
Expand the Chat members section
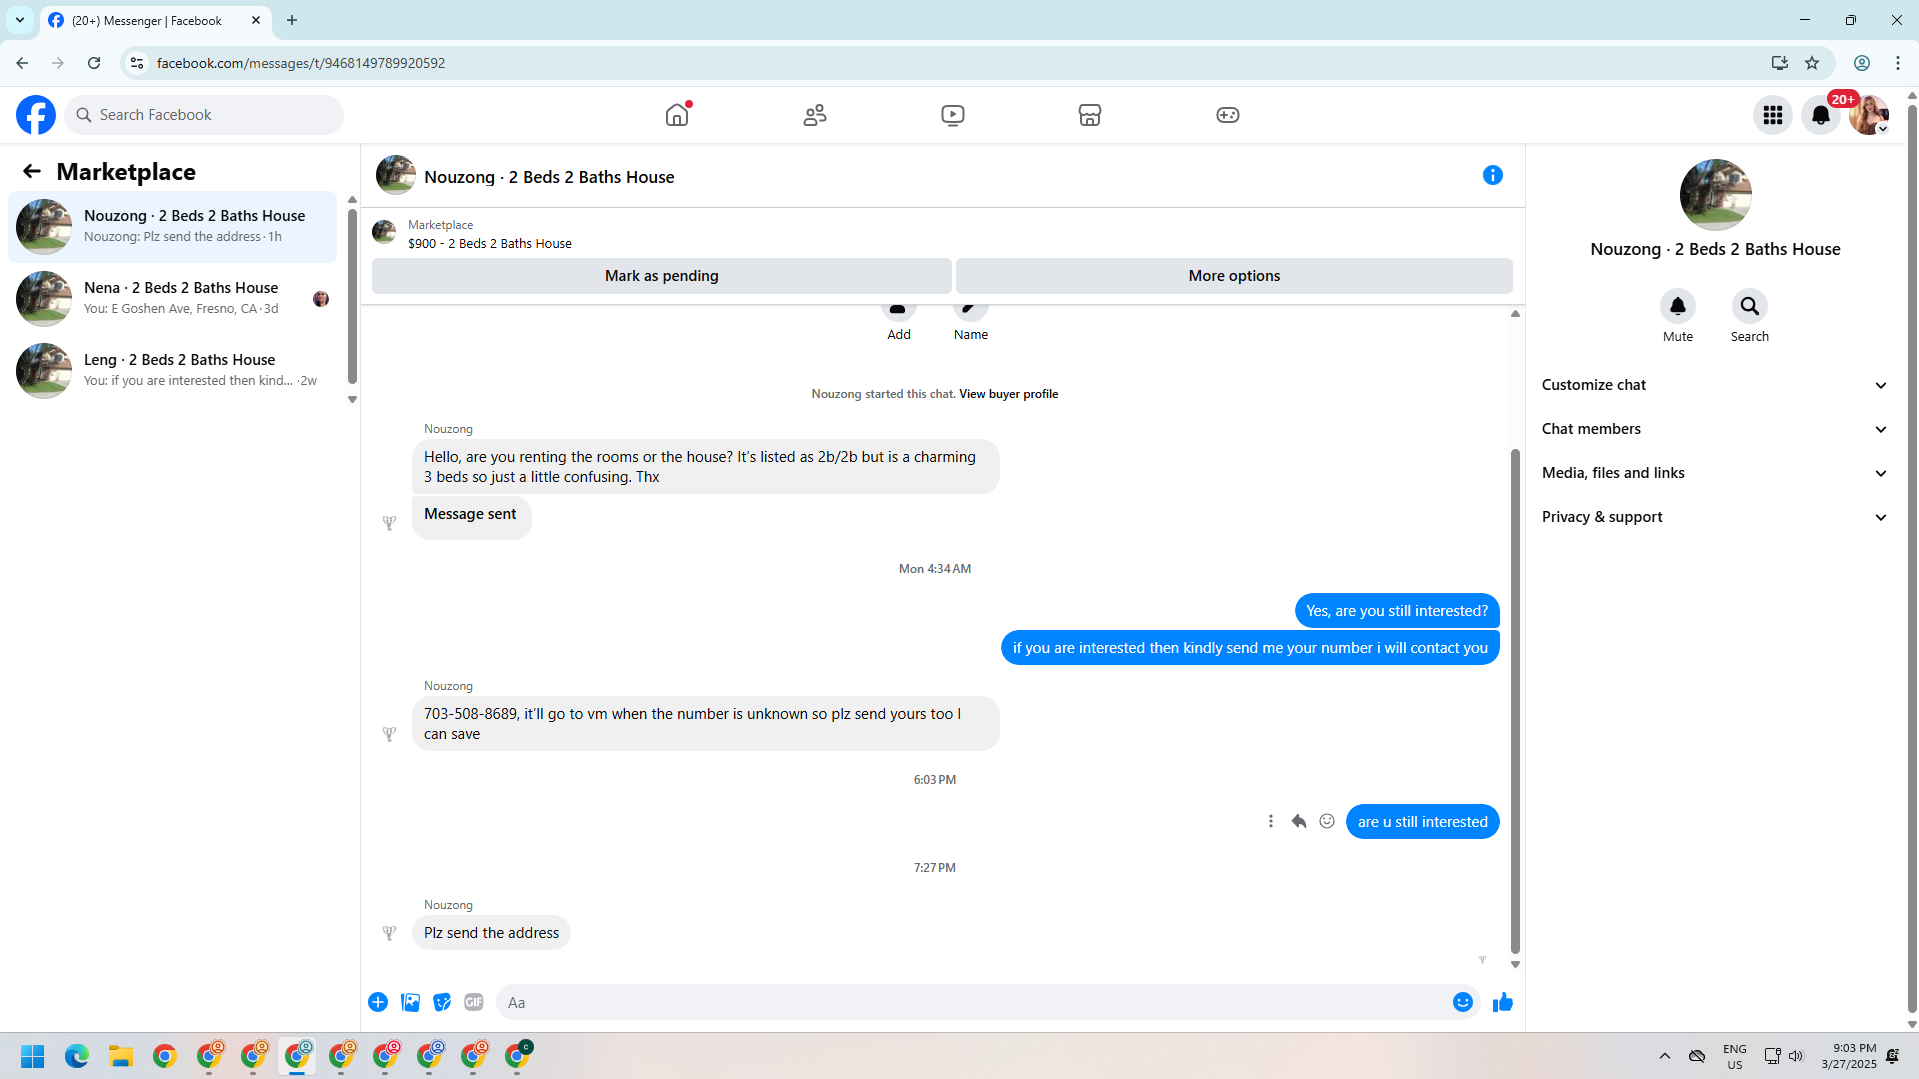click(x=1715, y=429)
